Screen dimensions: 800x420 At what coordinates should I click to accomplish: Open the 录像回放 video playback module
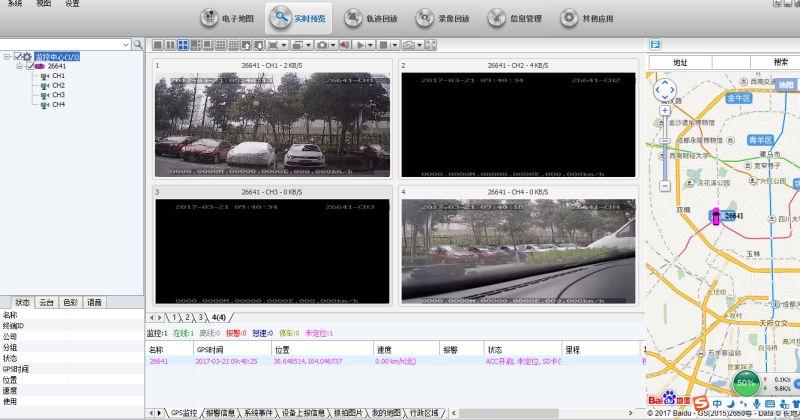pos(442,18)
